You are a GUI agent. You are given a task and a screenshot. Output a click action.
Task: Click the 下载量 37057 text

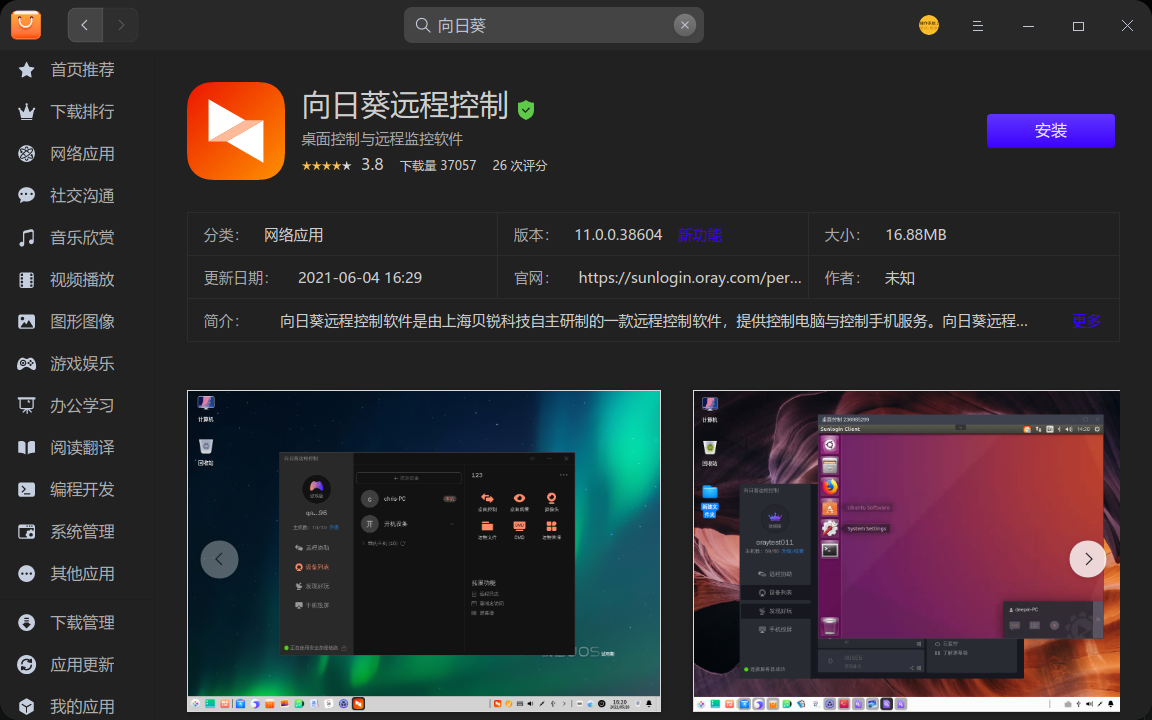(x=438, y=166)
